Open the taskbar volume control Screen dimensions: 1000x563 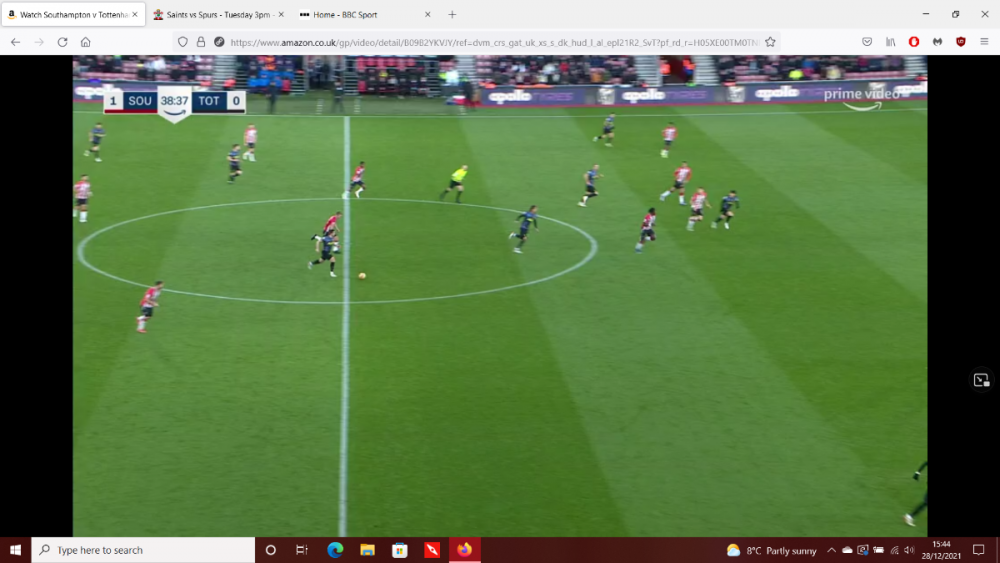click(x=909, y=550)
